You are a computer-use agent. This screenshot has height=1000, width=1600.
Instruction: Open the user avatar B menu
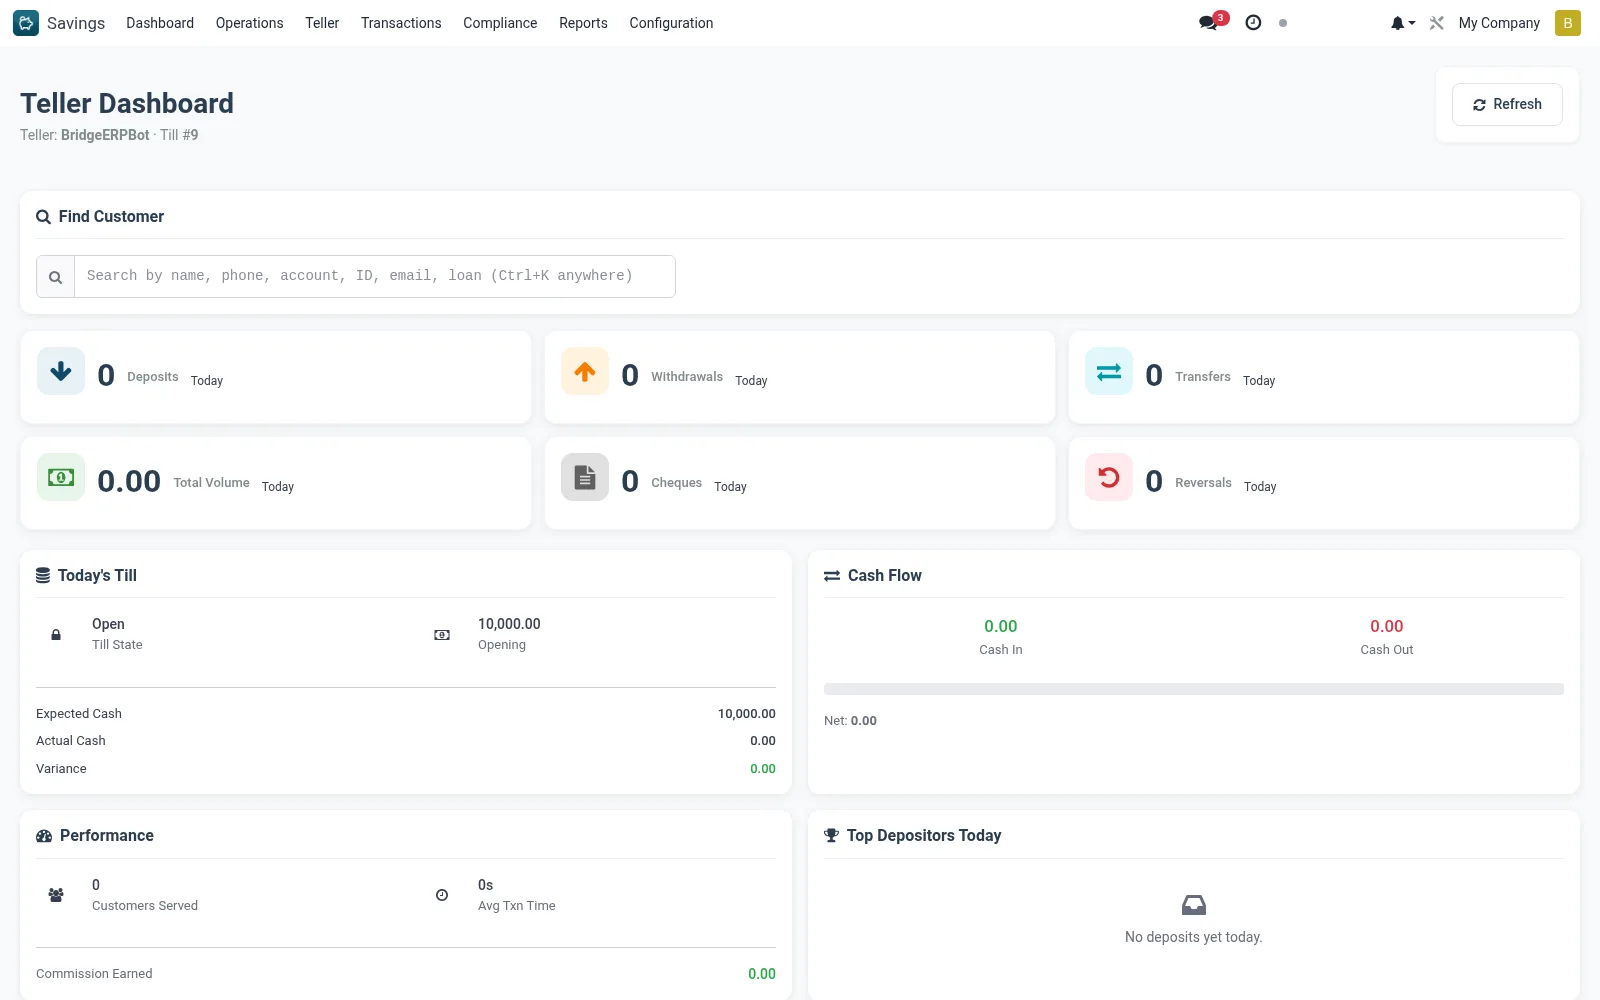[1567, 23]
